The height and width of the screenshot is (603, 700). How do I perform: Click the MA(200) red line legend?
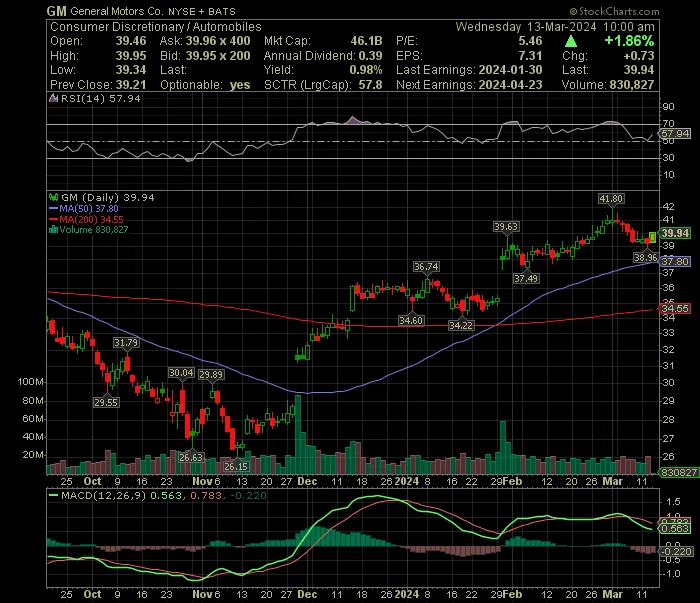(86, 219)
